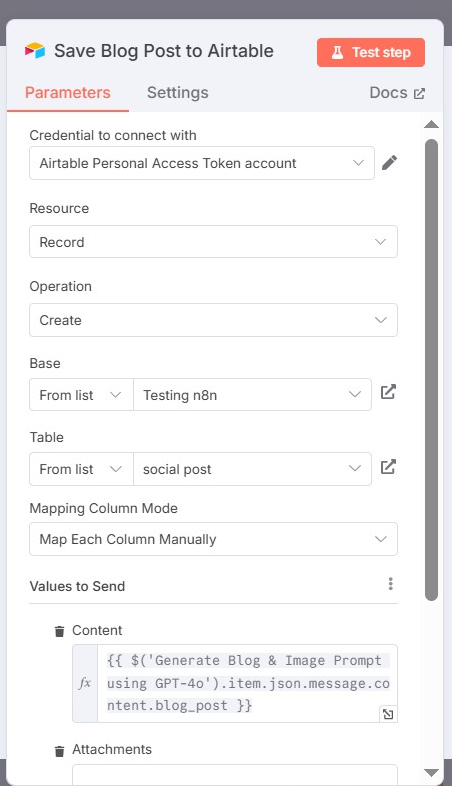Viewport: 452px width, 786px height.
Task: Open the Operation dropdown showing Create
Action: (x=213, y=320)
